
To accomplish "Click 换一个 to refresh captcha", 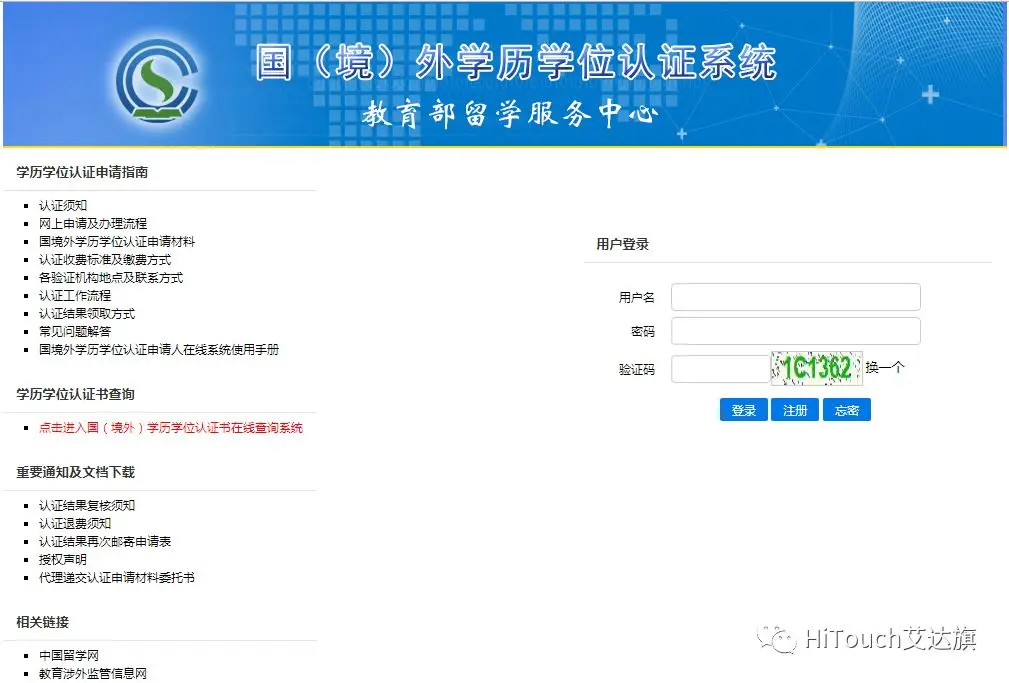I will click(885, 368).
